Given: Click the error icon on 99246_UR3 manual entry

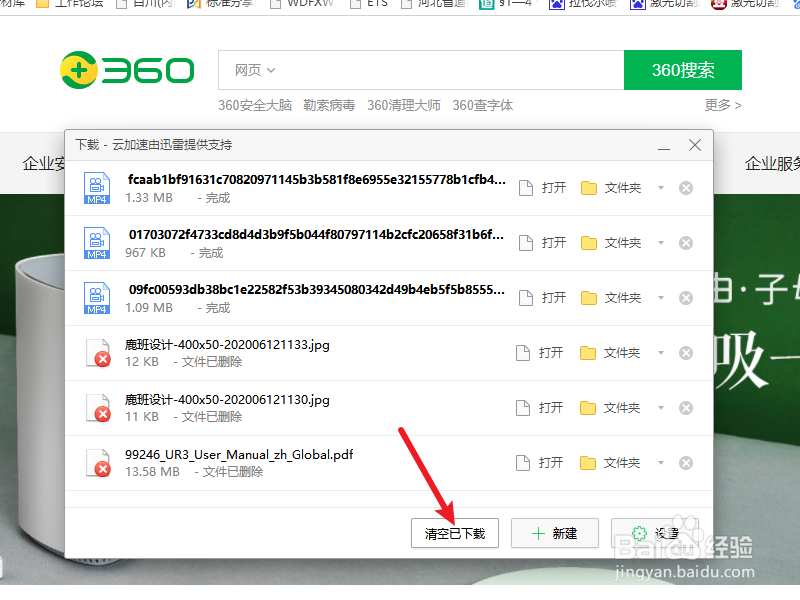Looking at the screenshot, I should [x=96, y=462].
